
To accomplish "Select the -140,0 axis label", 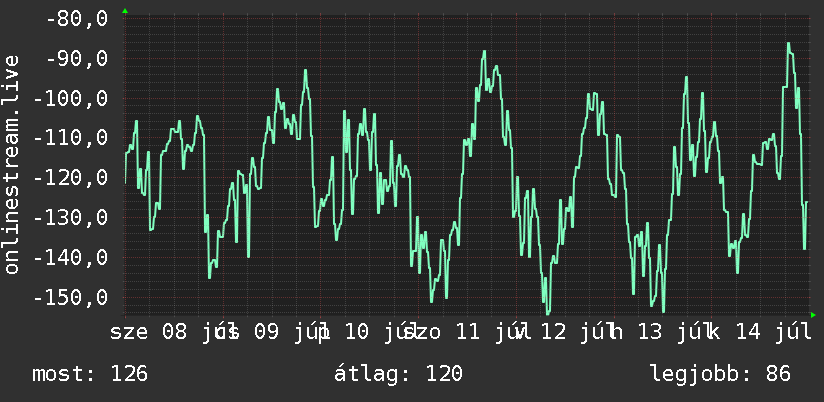I will (71, 257).
